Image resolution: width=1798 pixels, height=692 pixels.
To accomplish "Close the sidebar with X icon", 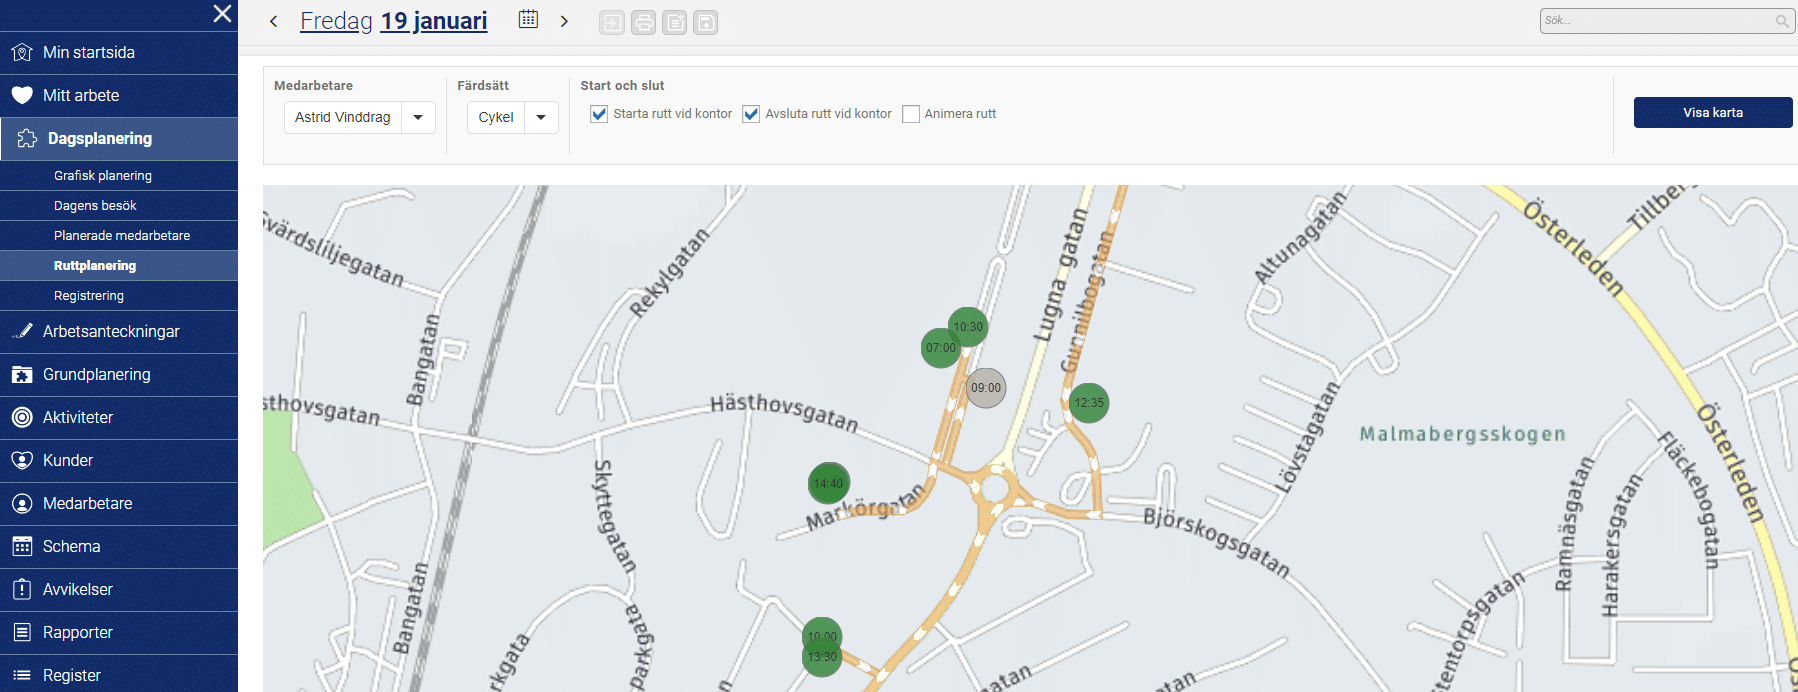I will pos(222,14).
